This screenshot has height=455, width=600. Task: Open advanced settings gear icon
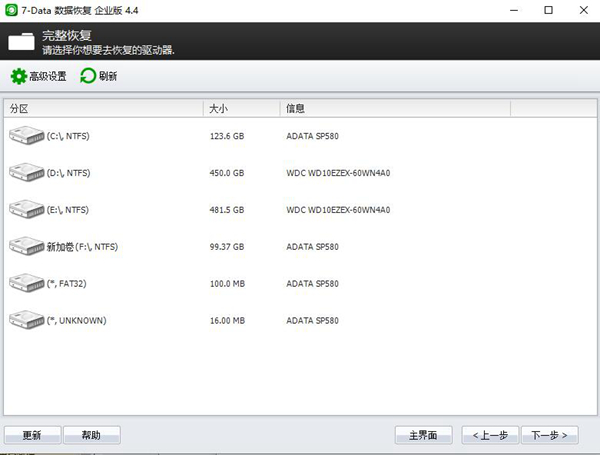pyautogui.click(x=18, y=76)
